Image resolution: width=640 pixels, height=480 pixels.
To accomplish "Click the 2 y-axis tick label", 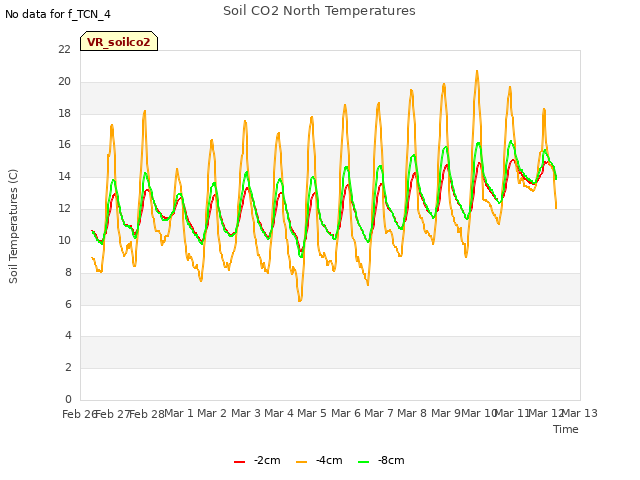I will point(68,367).
